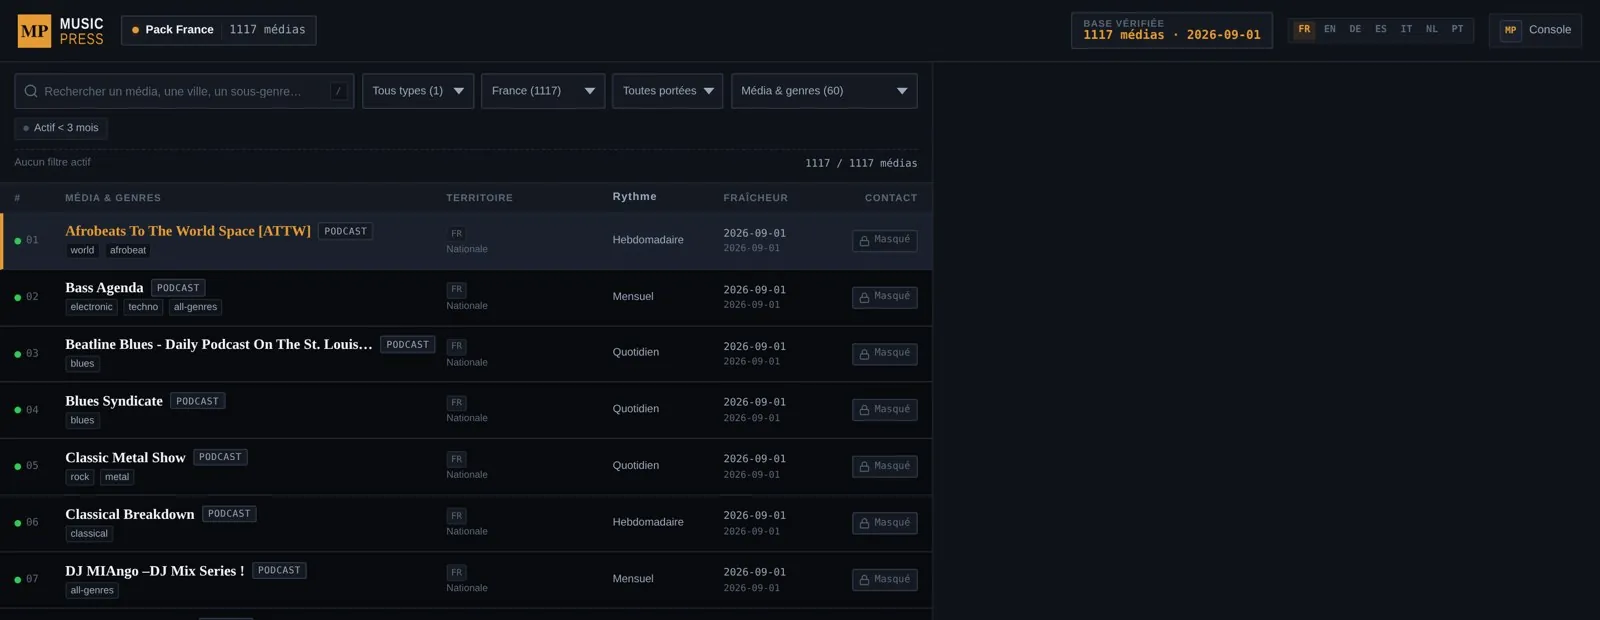1600x620 pixels.
Task: Click the BASE VÉRIFIÉE 1117 médias panel
Action: pyautogui.click(x=1172, y=30)
